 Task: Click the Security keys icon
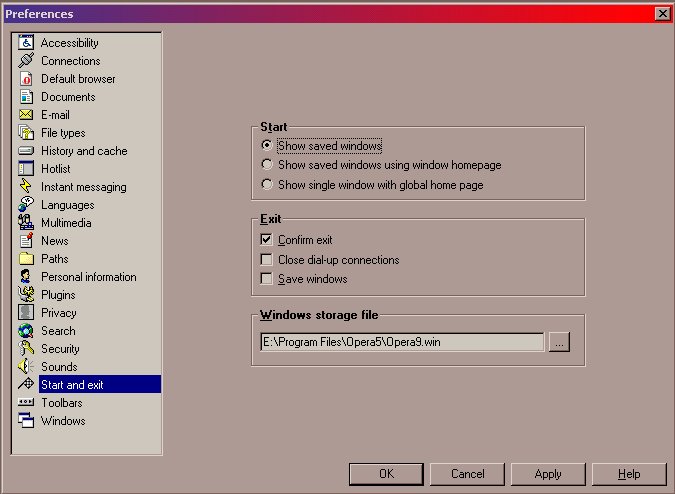pos(26,349)
